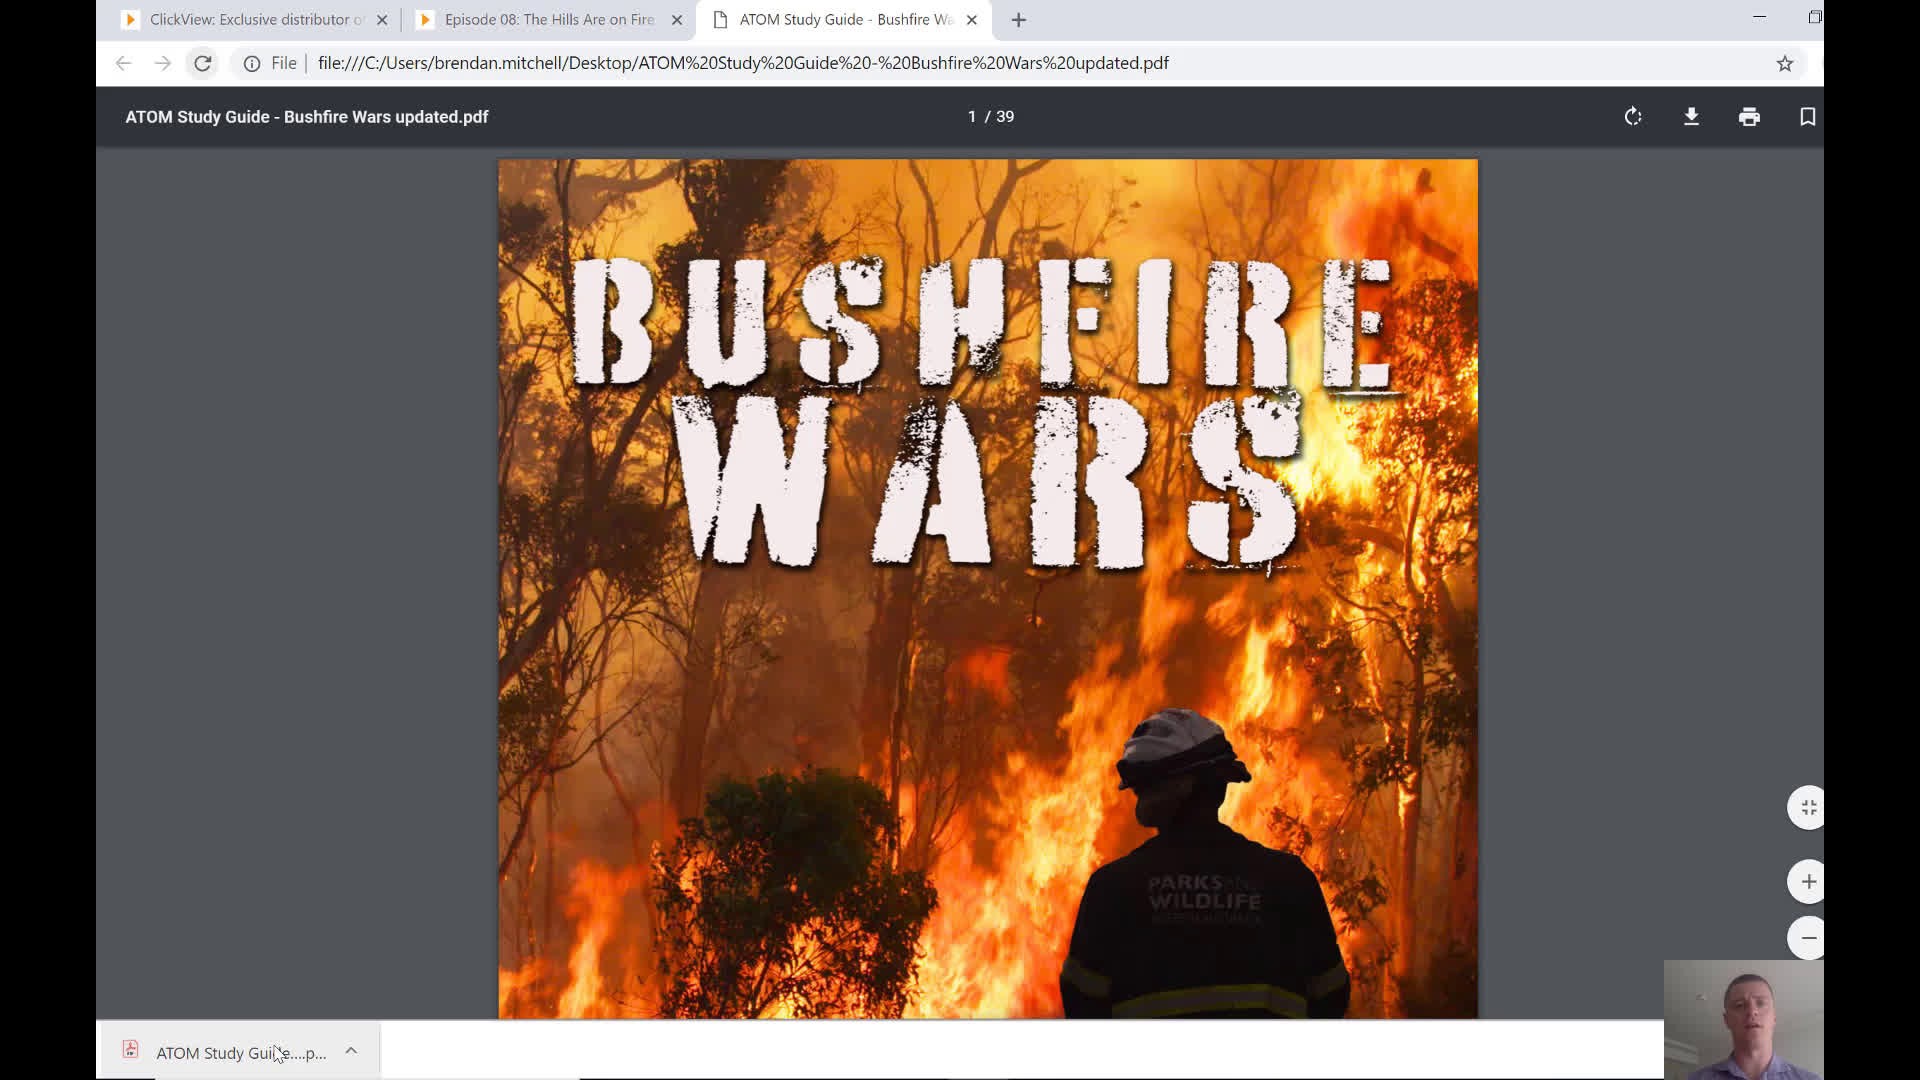
Task: Go forward in browser history
Action: [x=162, y=63]
